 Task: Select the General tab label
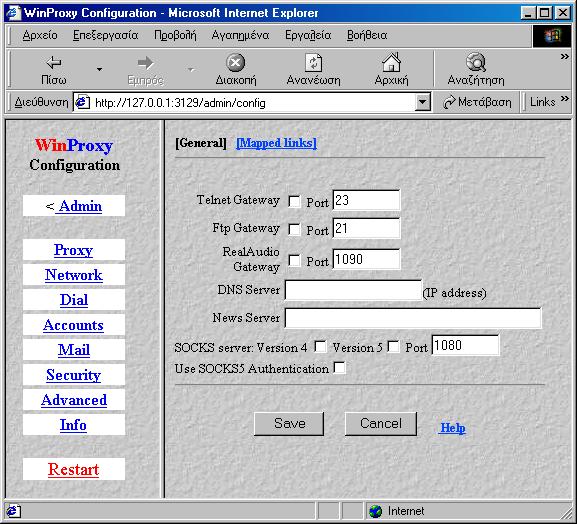pyautogui.click(x=201, y=143)
